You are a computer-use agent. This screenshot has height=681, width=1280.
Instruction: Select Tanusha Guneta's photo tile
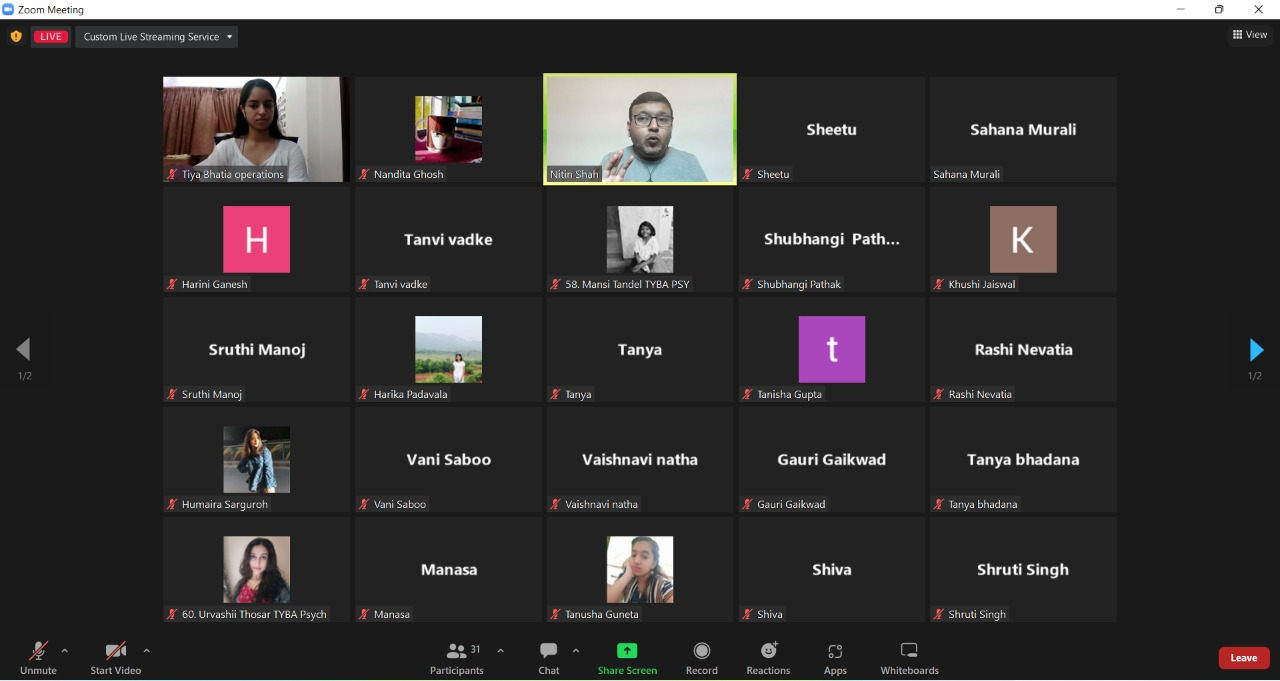point(640,570)
